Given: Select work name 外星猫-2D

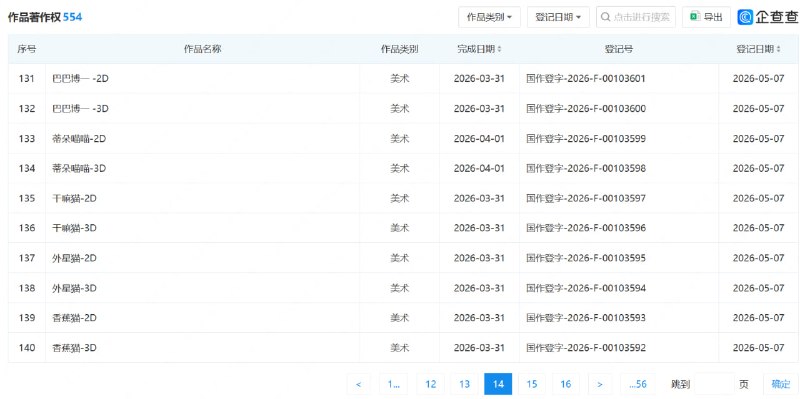Looking at the screenshot, I should pos(74,258).
